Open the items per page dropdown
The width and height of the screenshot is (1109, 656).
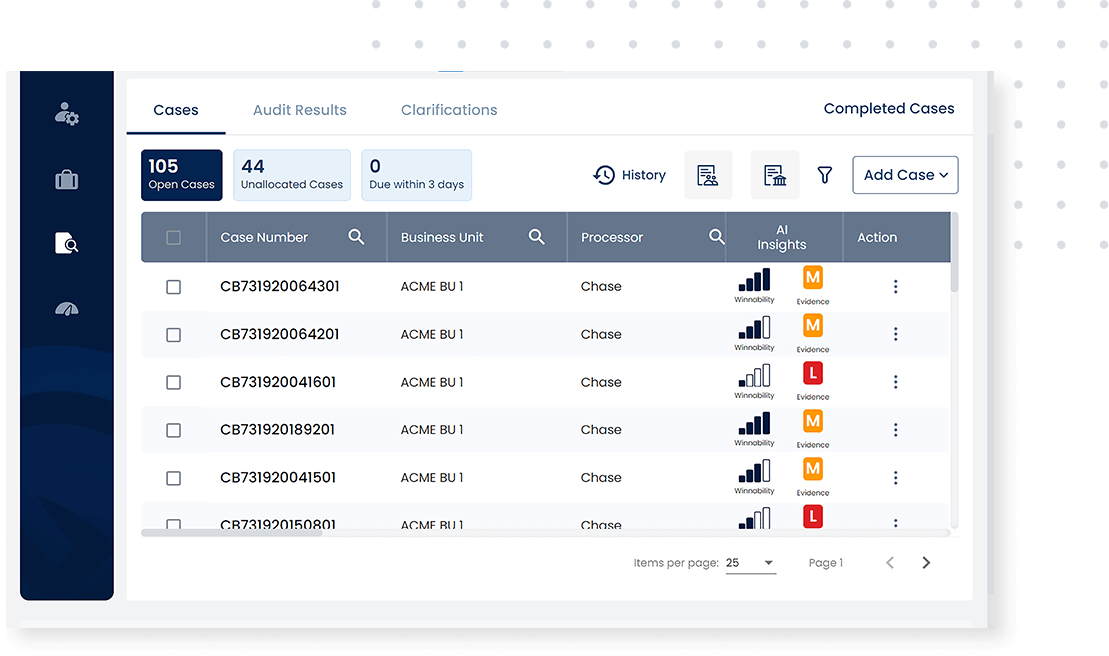[750, 563]
